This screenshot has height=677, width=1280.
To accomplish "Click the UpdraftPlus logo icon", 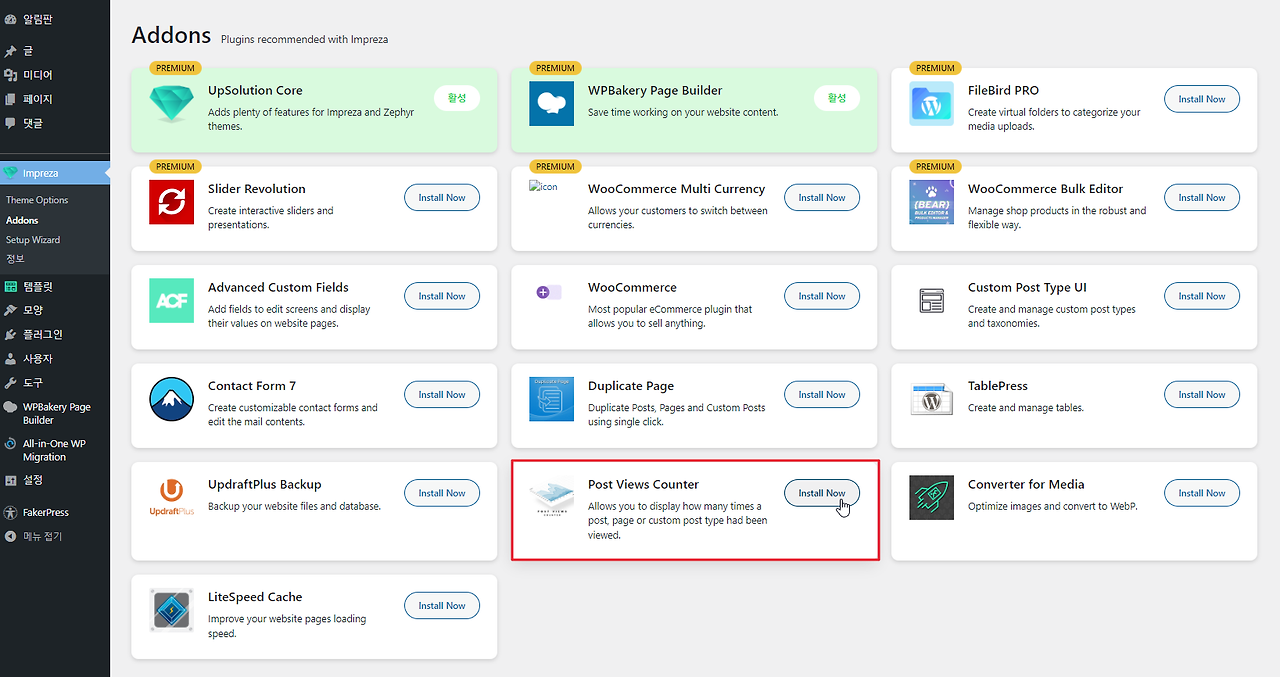I will point(171,497).
